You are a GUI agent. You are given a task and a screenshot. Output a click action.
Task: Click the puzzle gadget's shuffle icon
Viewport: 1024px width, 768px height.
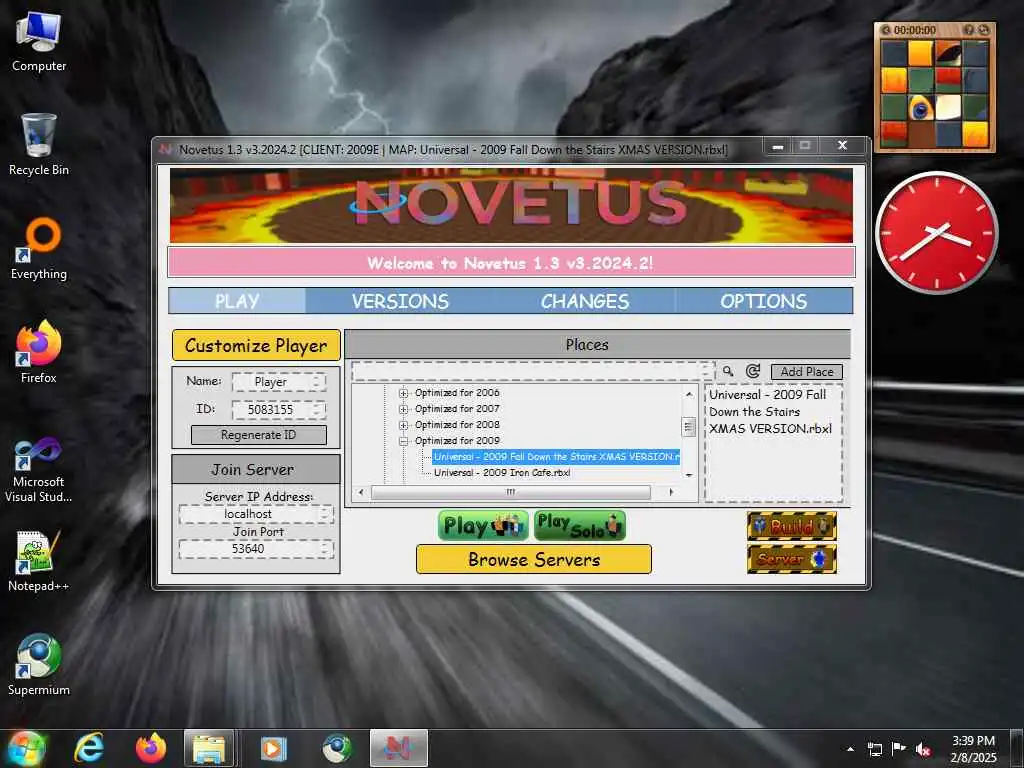coord(983,30)
